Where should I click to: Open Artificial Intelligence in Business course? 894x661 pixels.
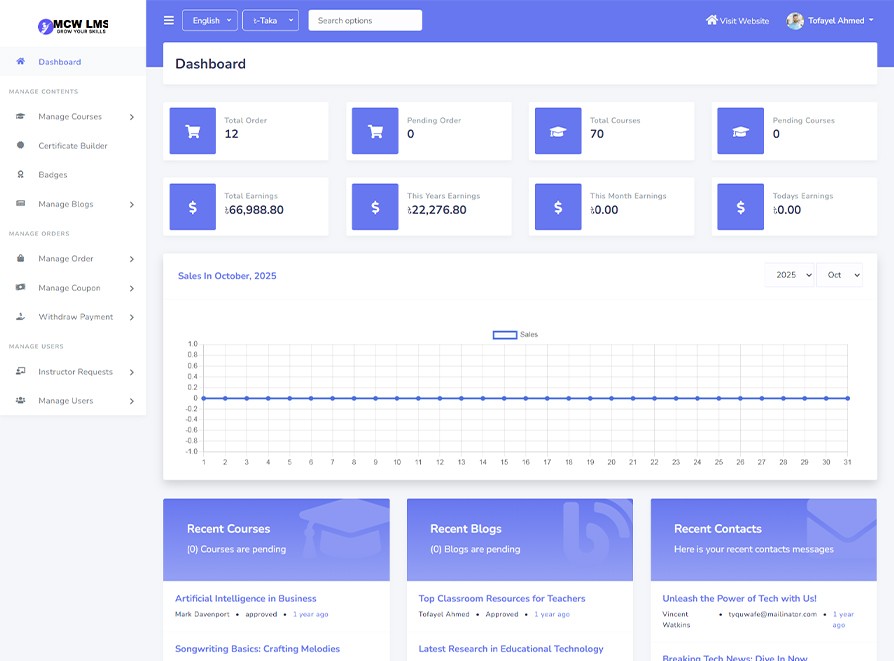245,598
